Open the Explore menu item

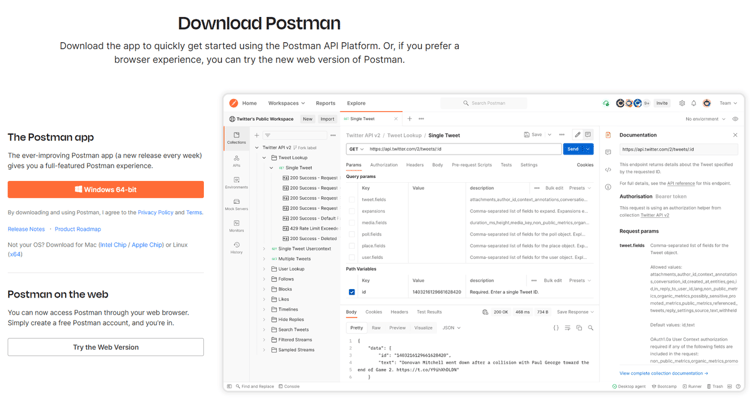(356, 103)
